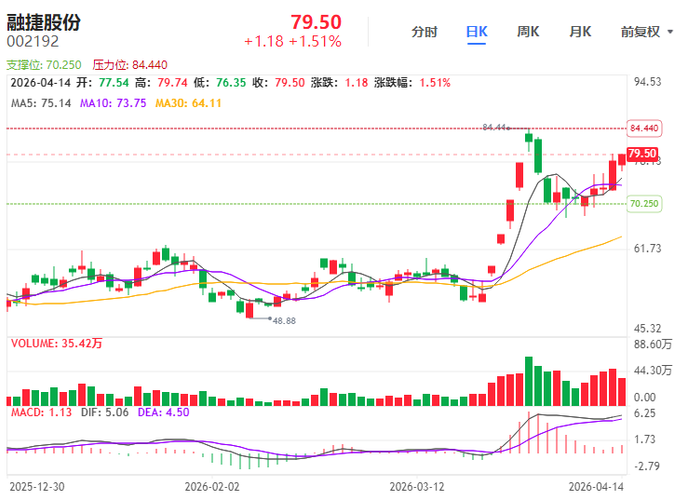Click the stock name 融捷股份
The width and height of the screenshot is (674, 500).
43,22
